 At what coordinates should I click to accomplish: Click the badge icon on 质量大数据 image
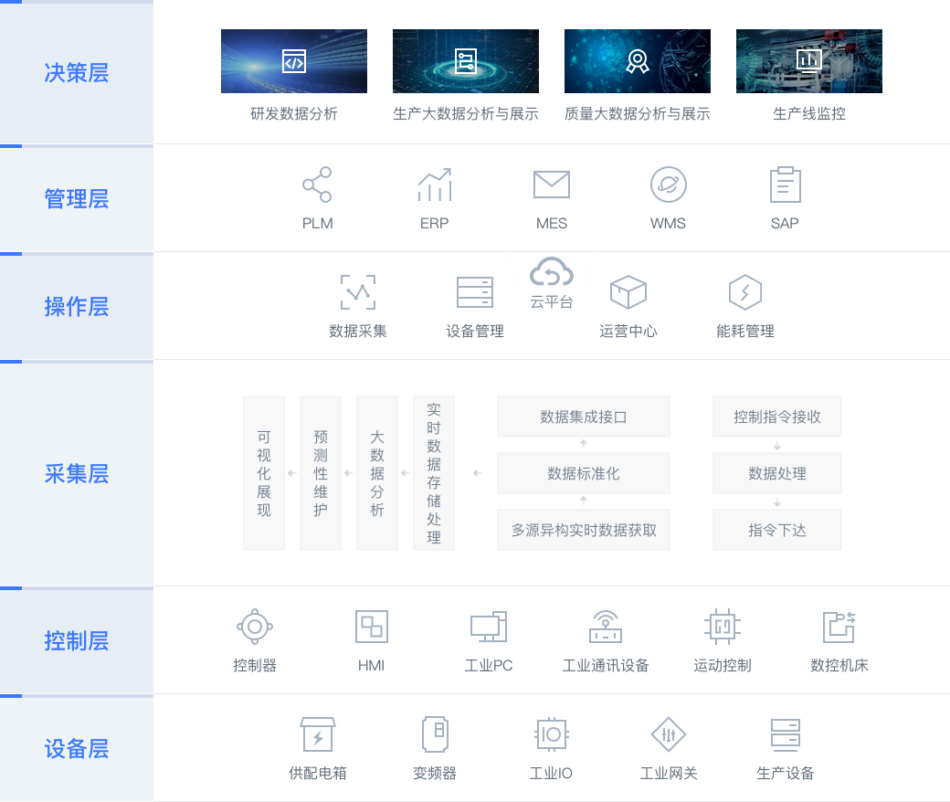(x=637, y=61)
